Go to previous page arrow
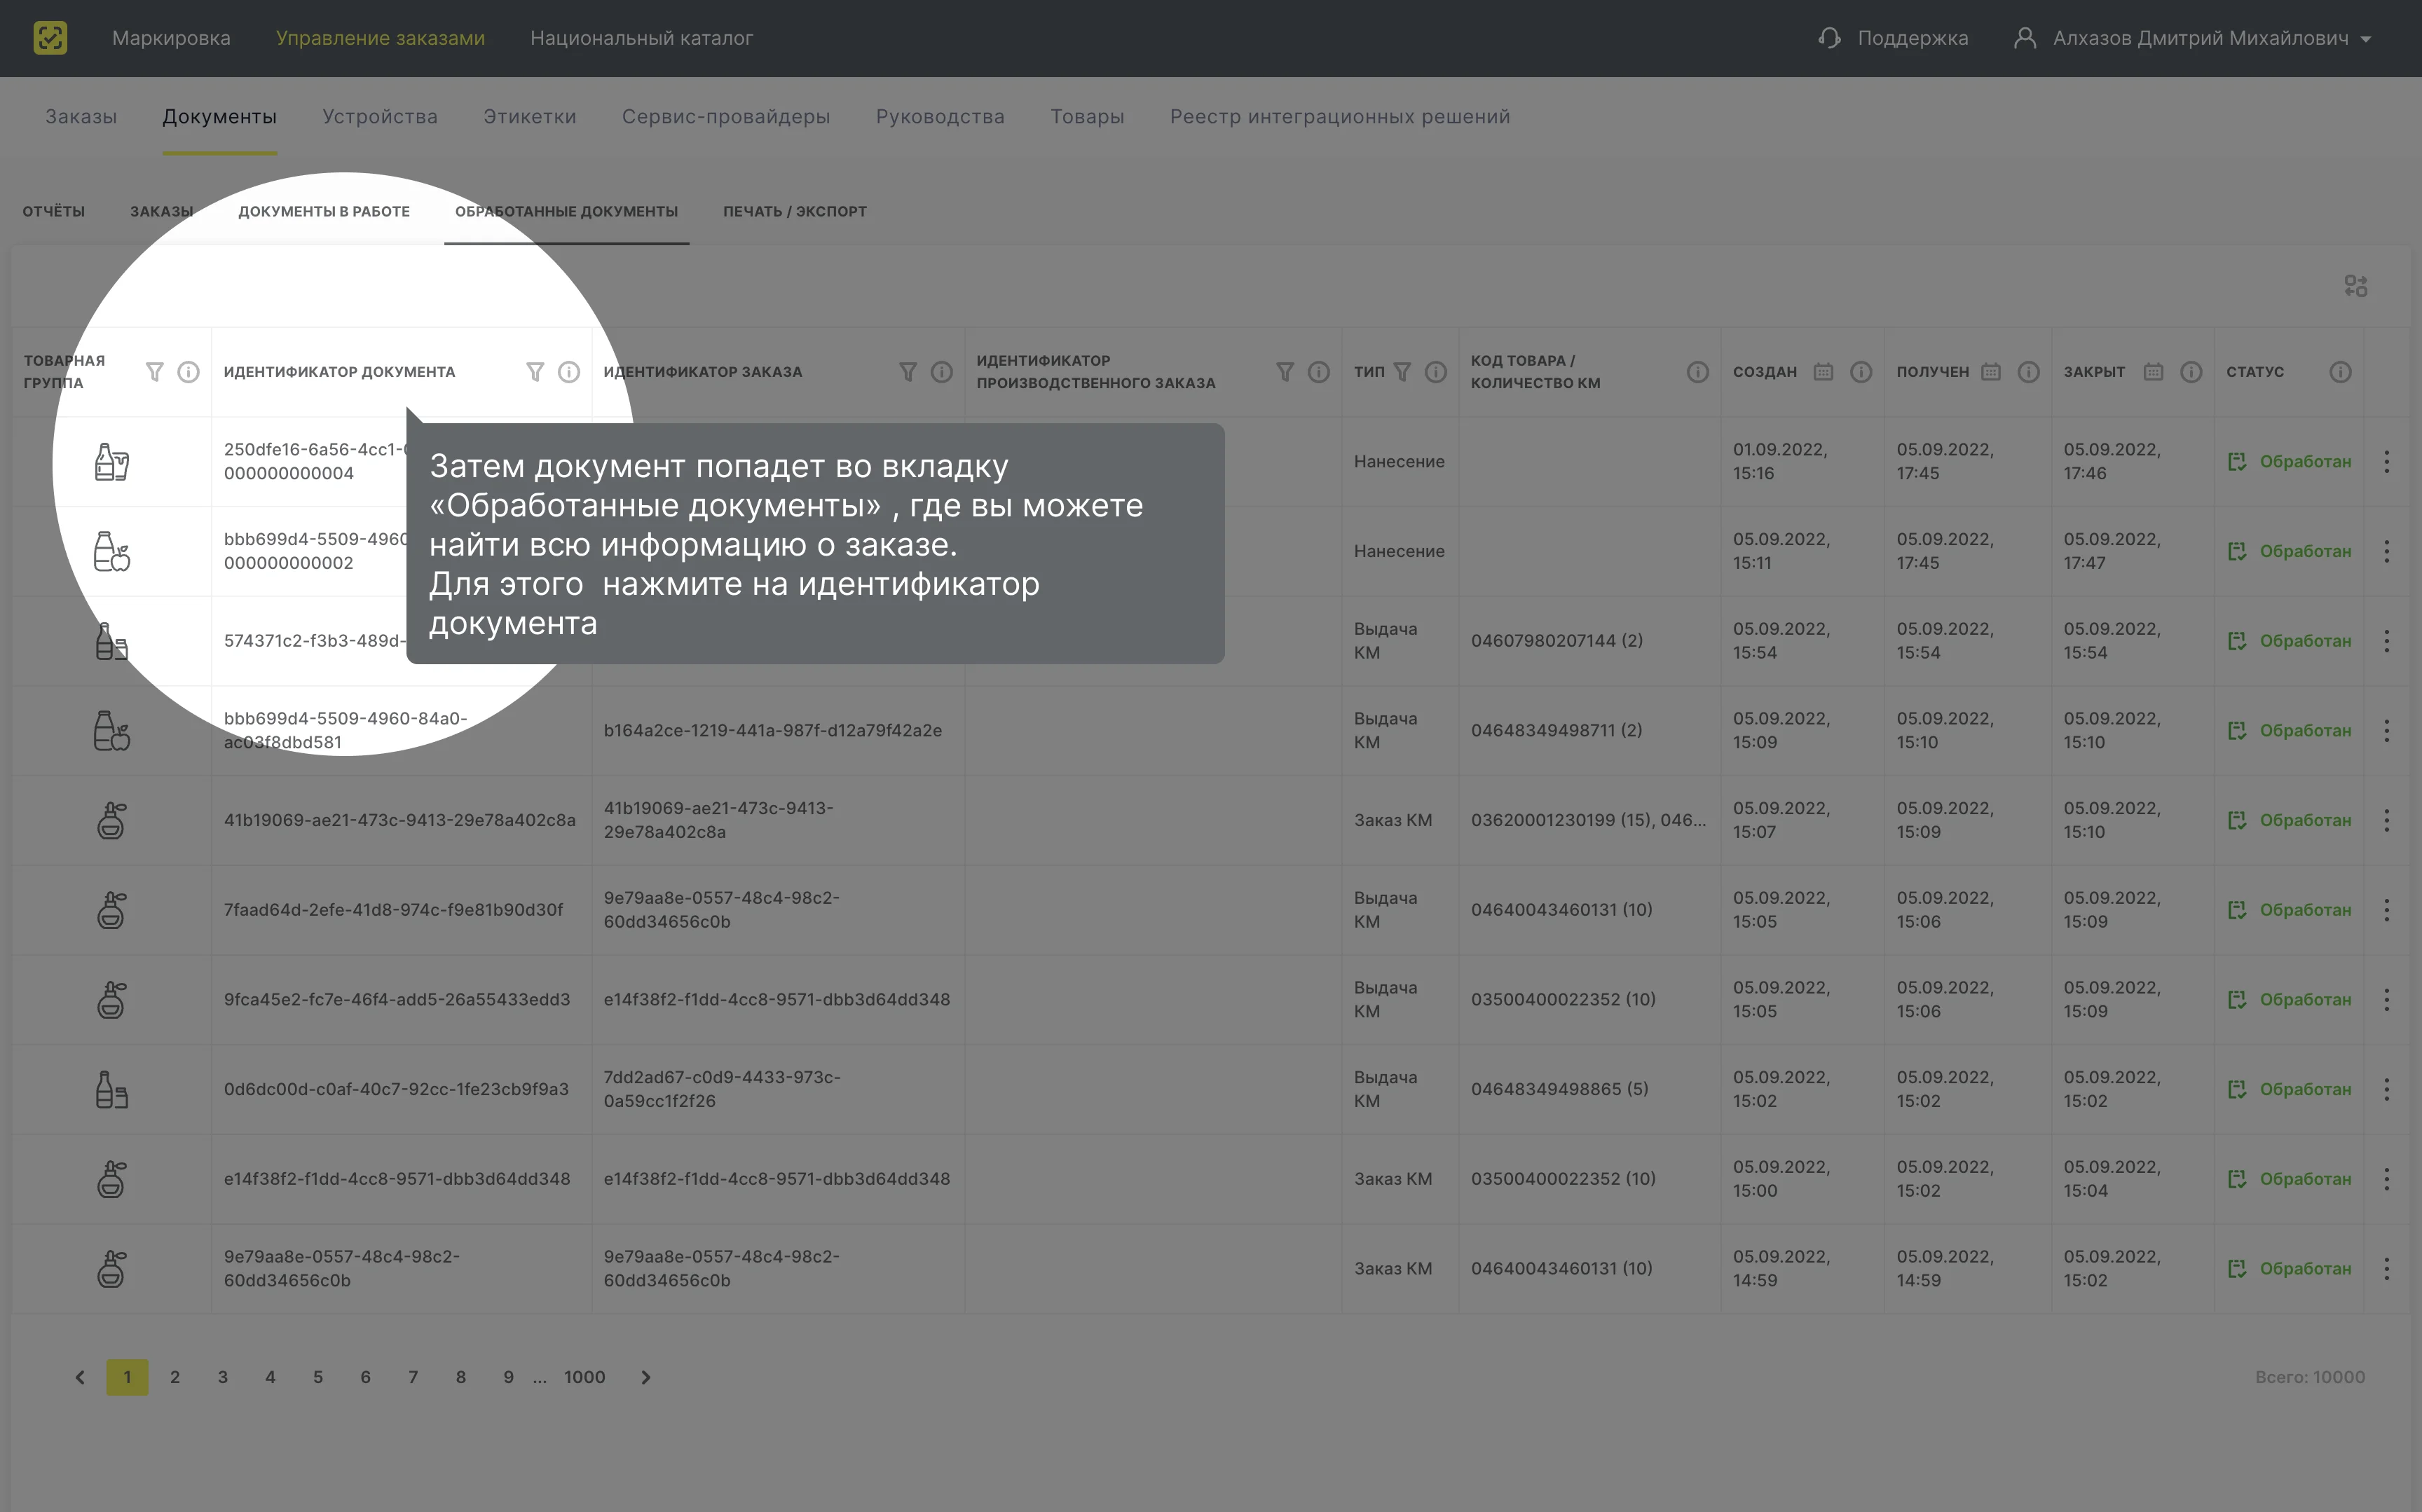The width and height of the screenshot is (2422, 1512). [80, 1378]
